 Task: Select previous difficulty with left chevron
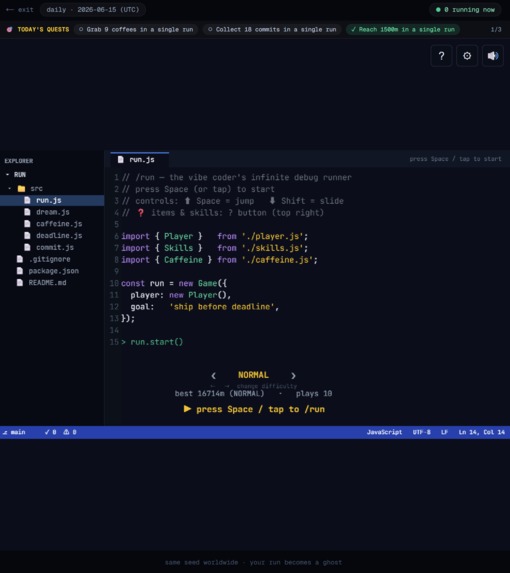(213, 375)
